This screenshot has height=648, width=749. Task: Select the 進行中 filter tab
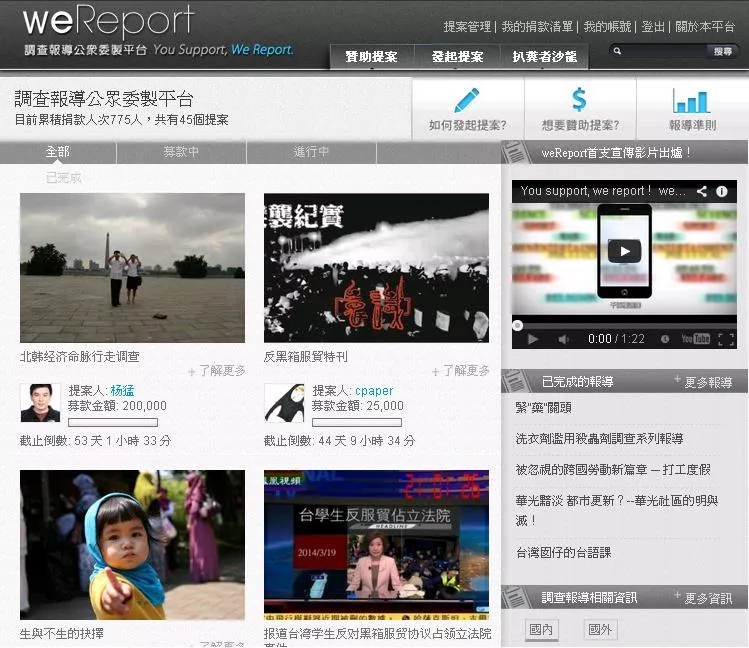click(311, 152)
